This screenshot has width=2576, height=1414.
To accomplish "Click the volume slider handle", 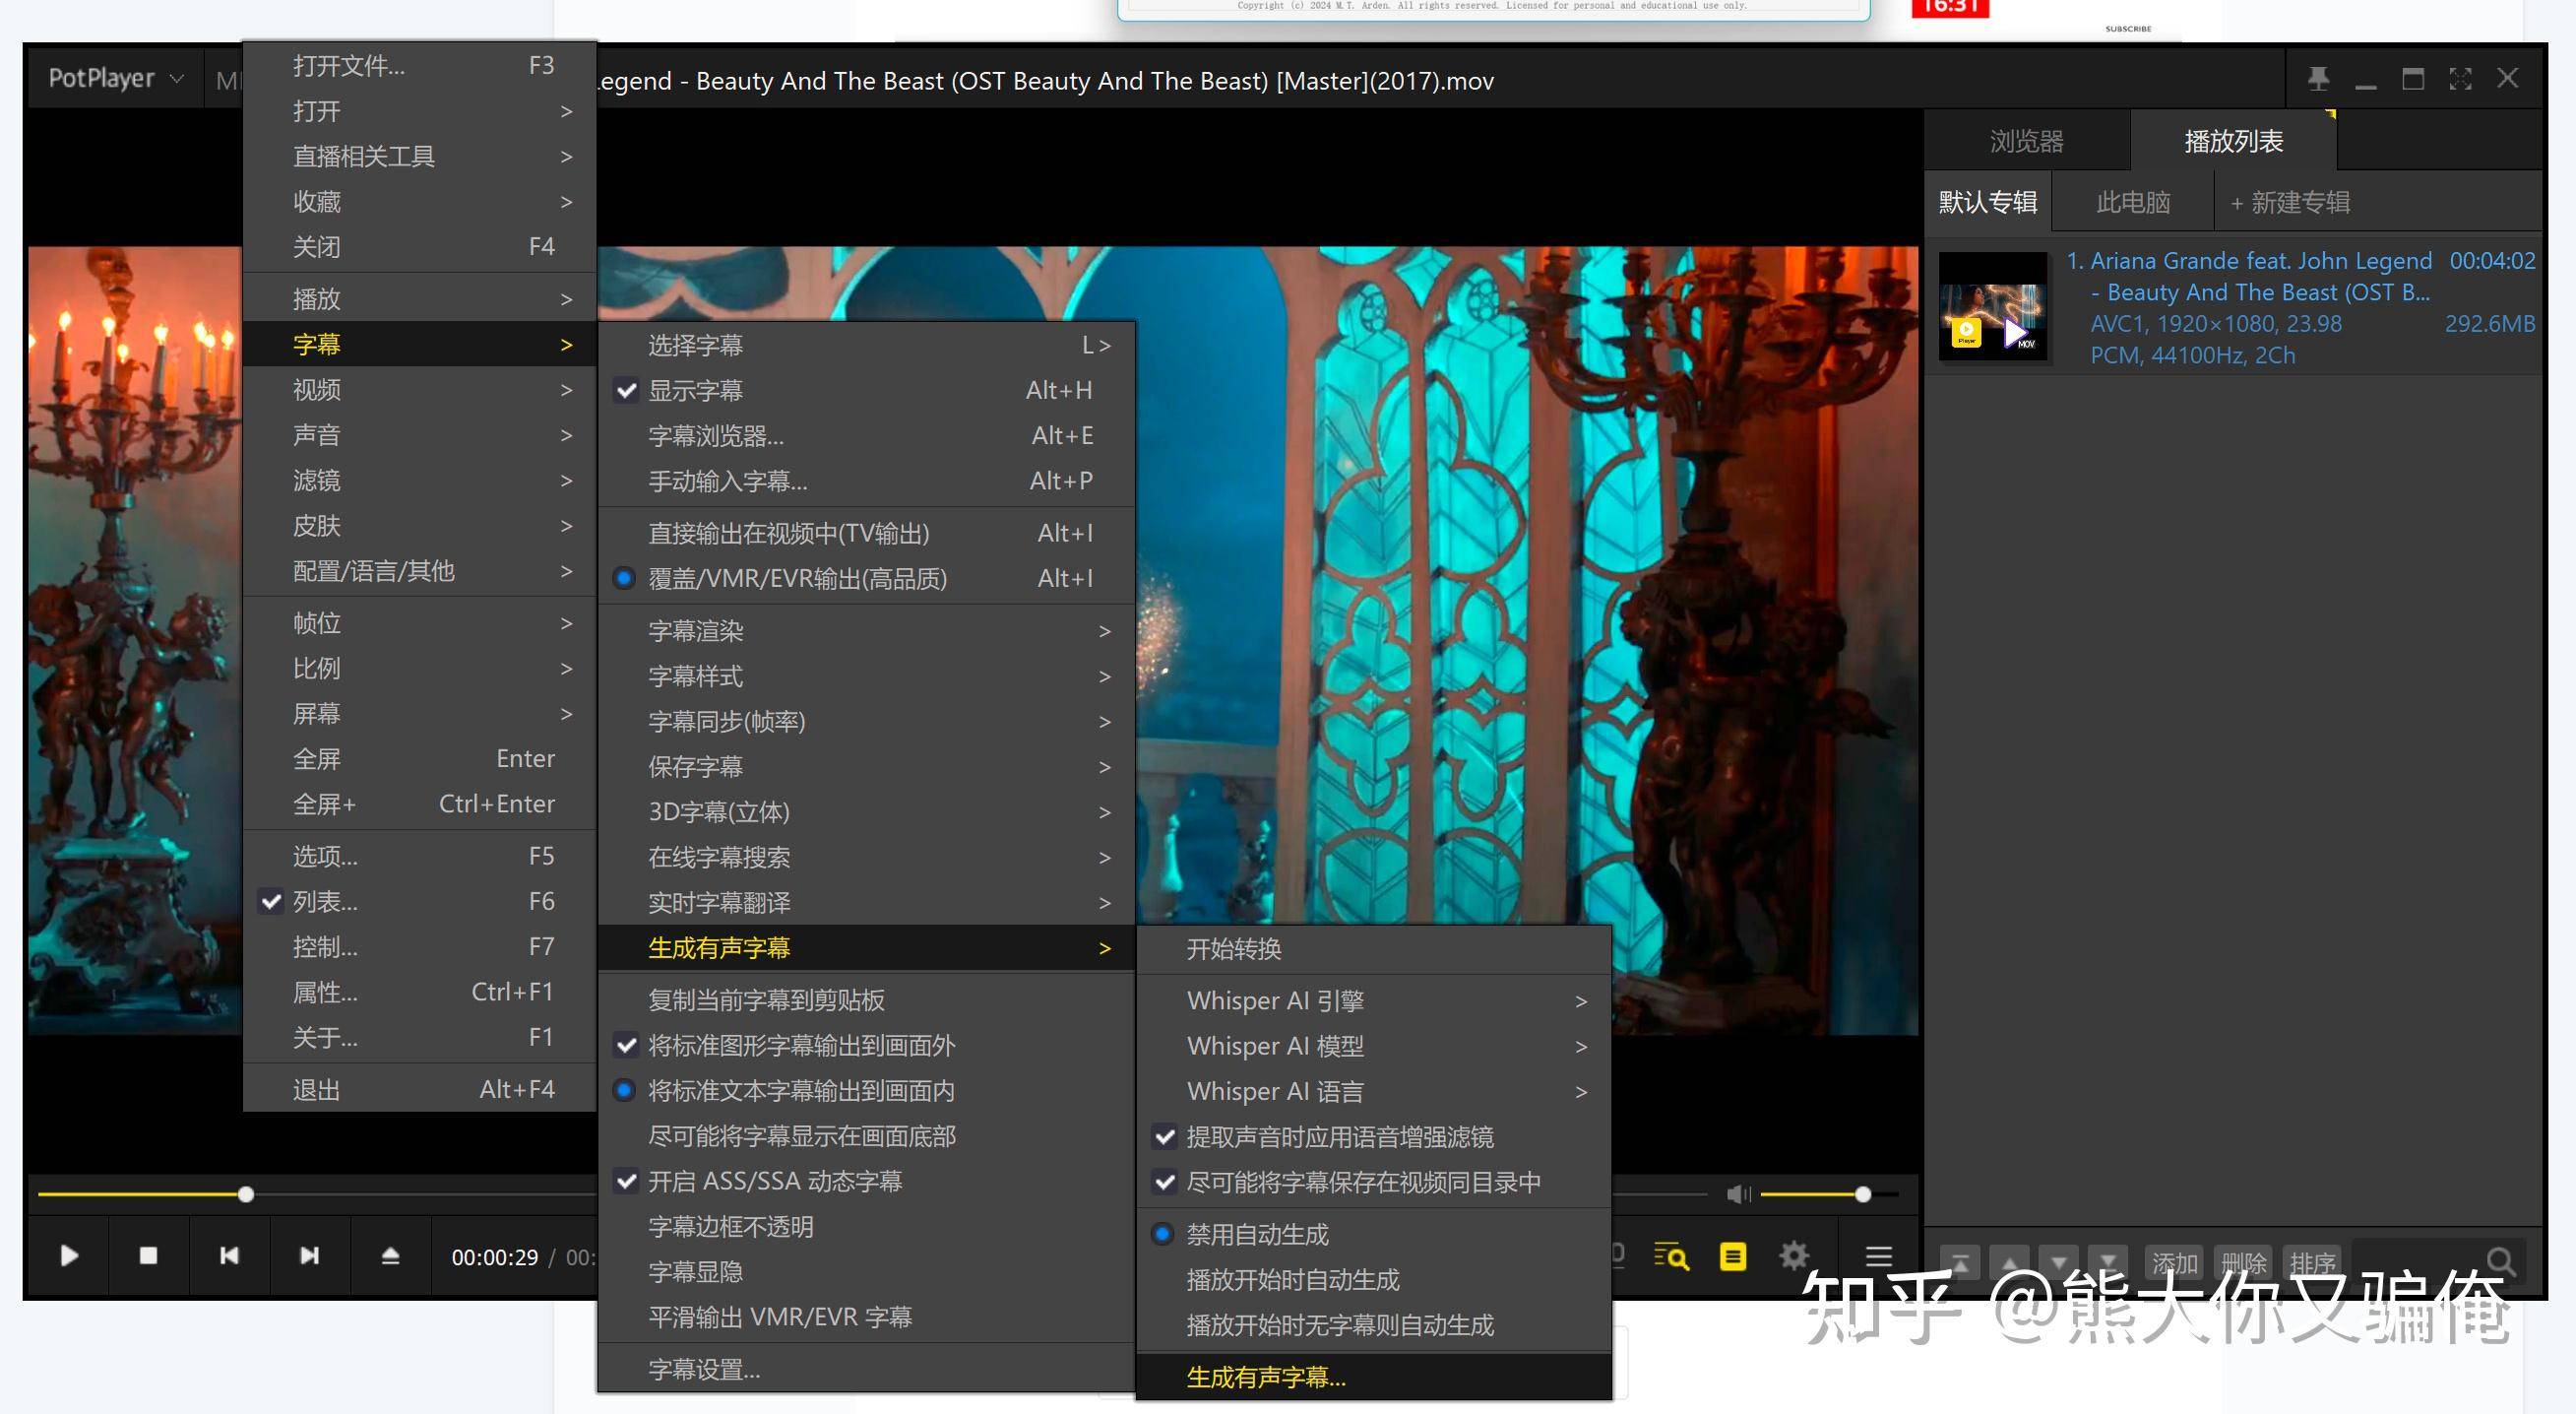I will [1862, 1194].
